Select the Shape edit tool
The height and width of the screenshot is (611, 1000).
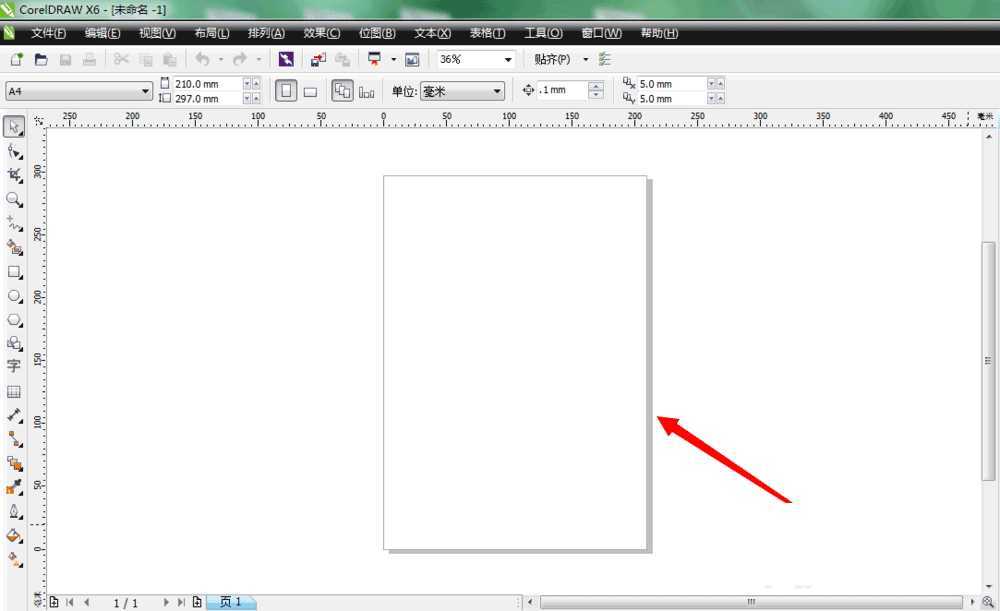14,151
